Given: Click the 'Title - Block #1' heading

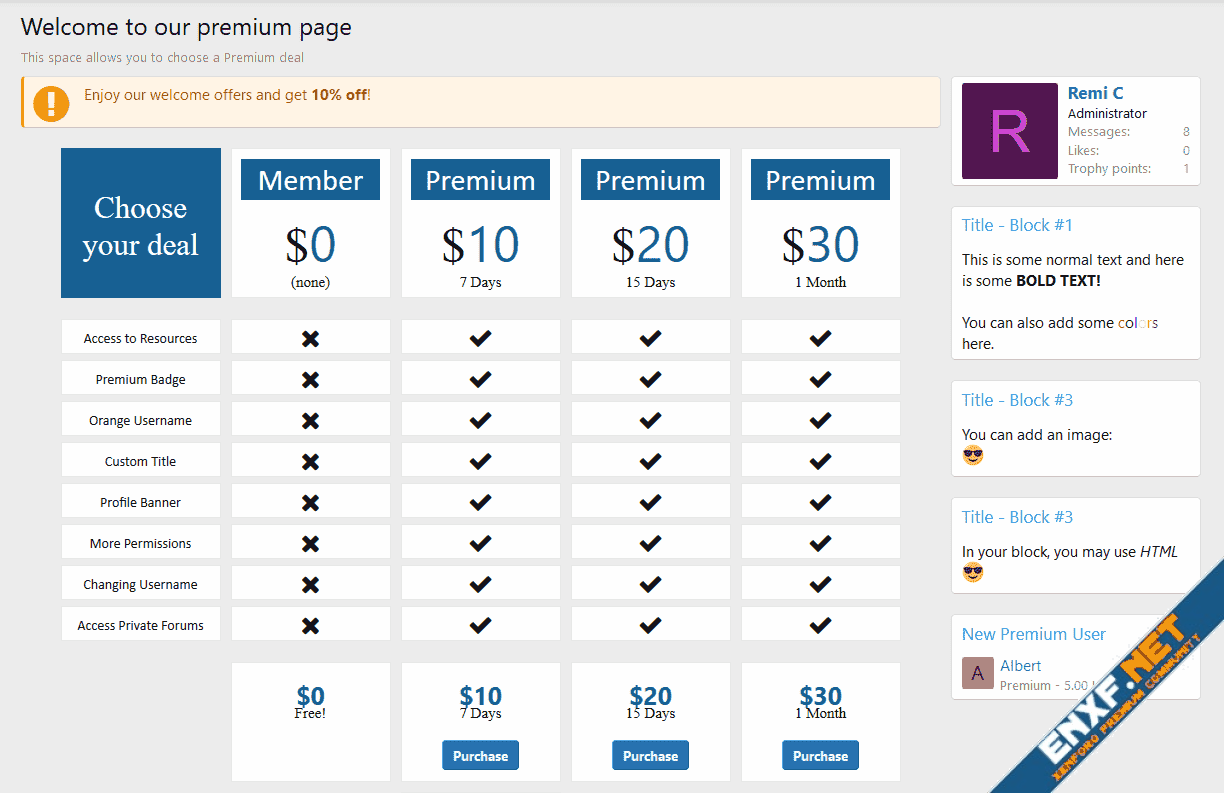Looking at the screenshot, I should (x=1017, y=225).
